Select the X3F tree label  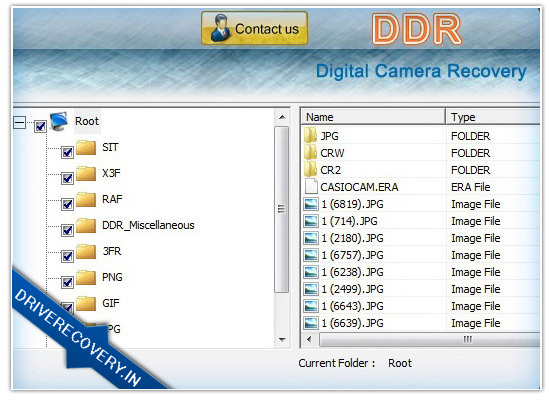coord(111,173)
